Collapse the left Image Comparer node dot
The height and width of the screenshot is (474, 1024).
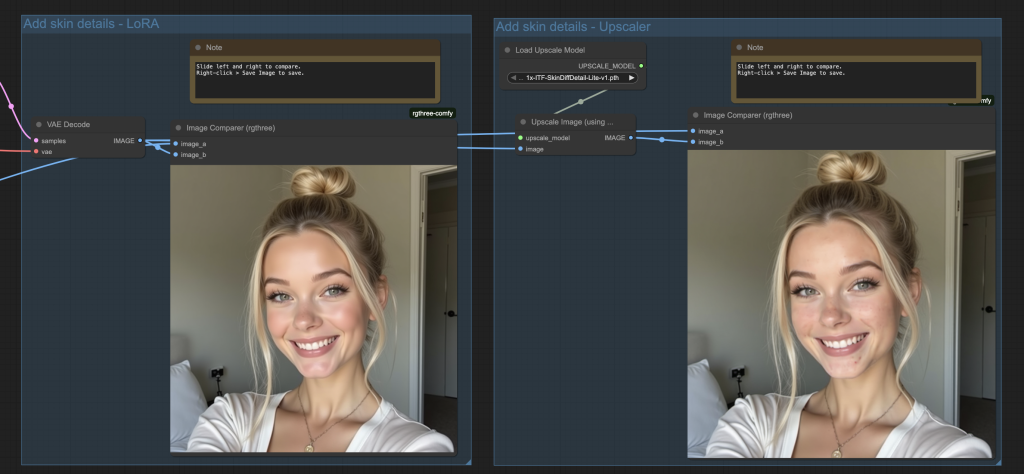178,128
